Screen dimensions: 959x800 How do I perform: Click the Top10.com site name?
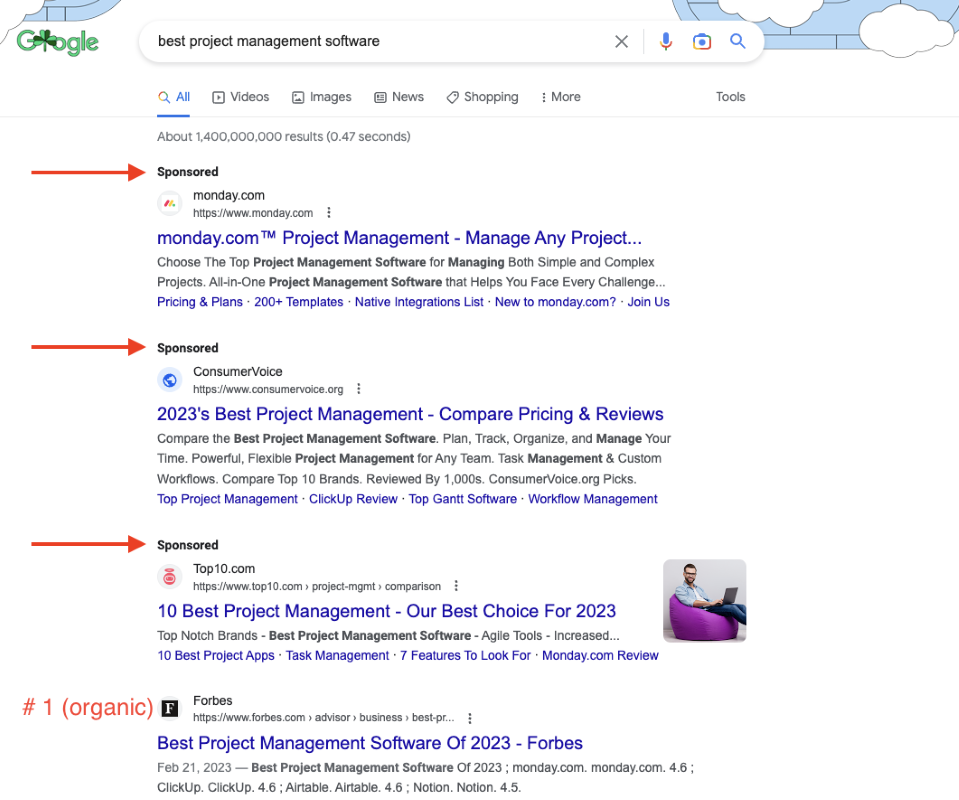click(x=224, y=569)
